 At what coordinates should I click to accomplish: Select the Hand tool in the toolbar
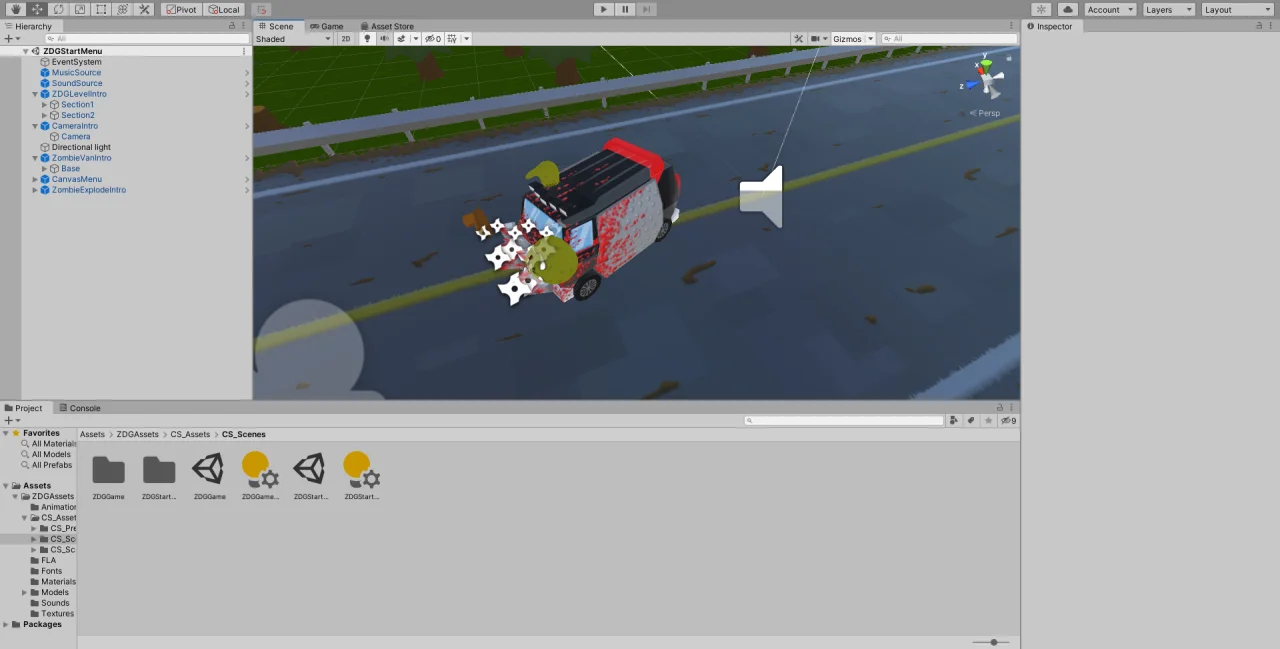click(15, 9)
